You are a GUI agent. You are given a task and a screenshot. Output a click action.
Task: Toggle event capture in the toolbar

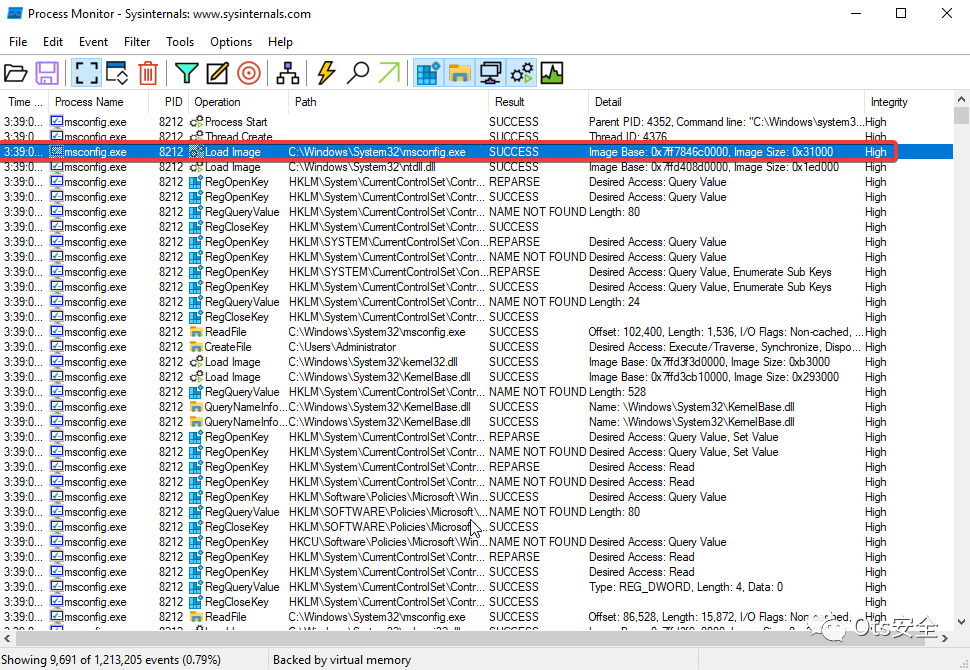click(x=86, y=73)
